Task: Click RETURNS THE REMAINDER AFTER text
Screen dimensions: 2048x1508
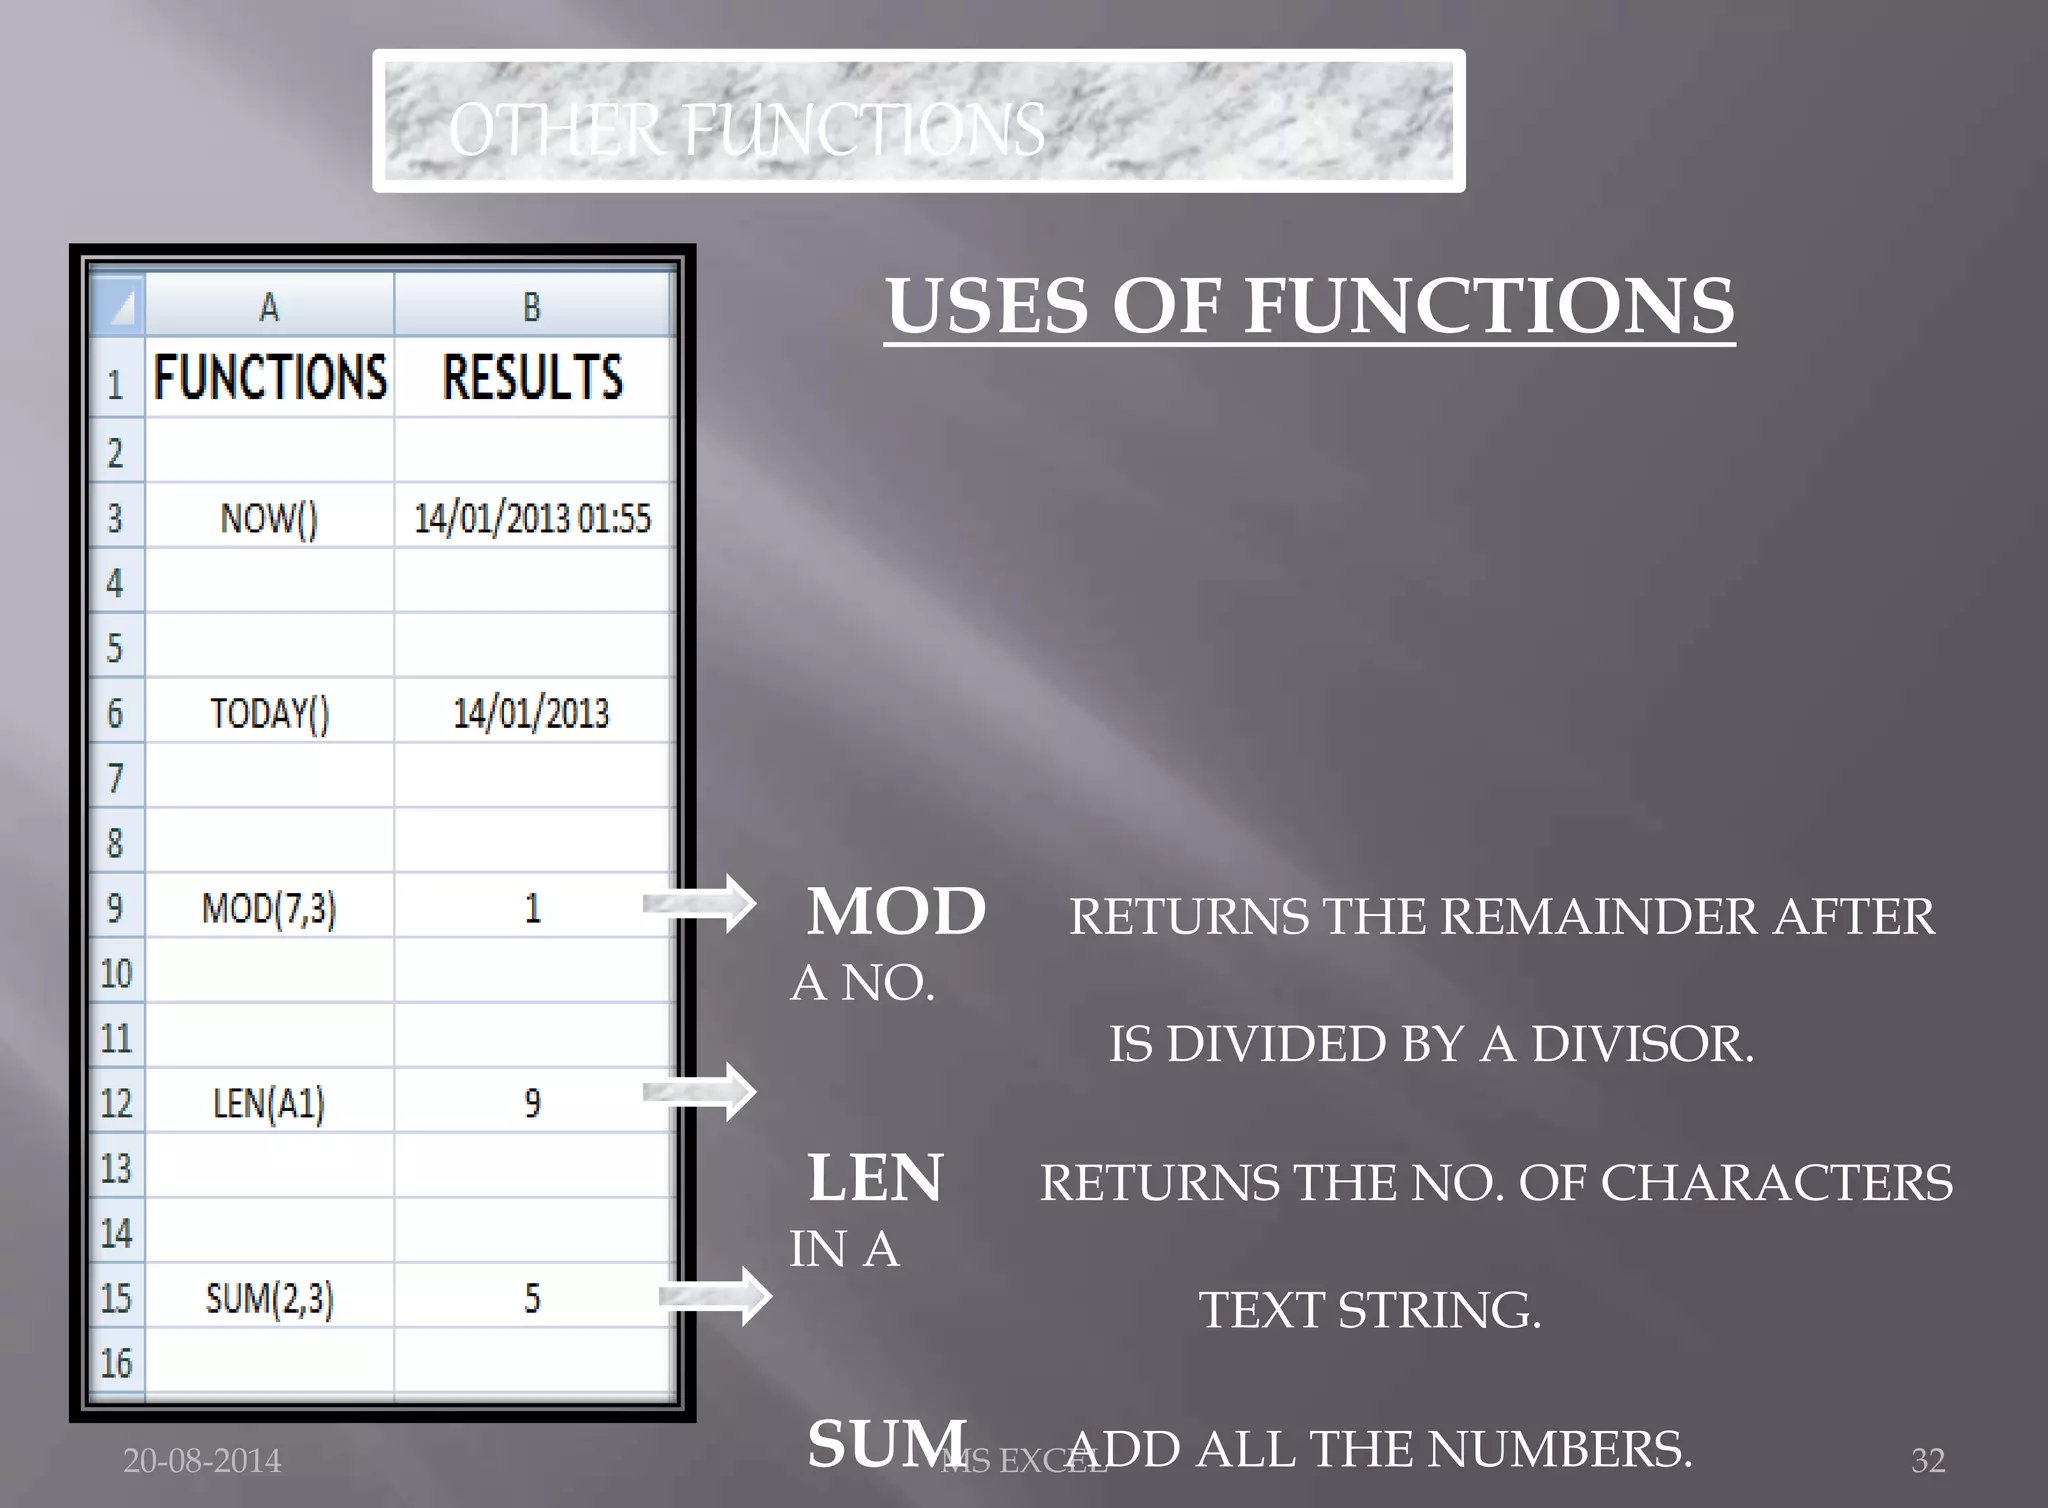Action: [x=1502, y=917]
